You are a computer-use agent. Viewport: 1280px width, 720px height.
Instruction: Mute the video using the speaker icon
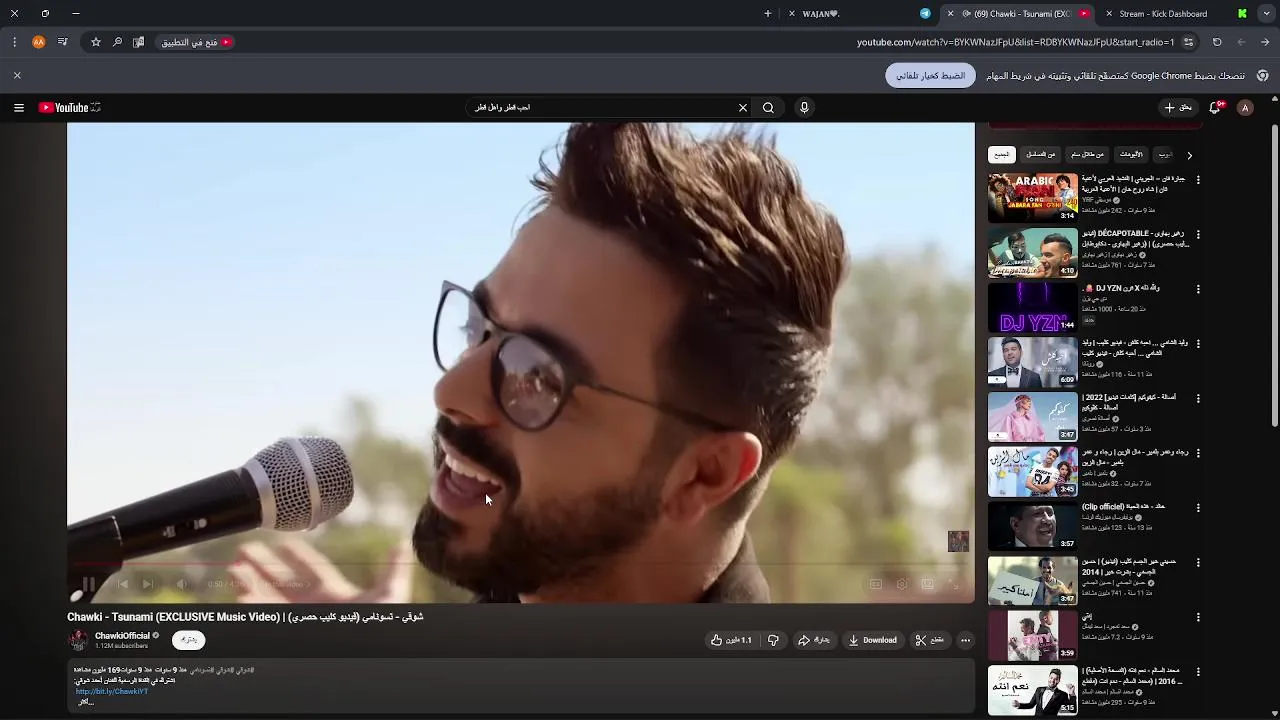(181, 584)
